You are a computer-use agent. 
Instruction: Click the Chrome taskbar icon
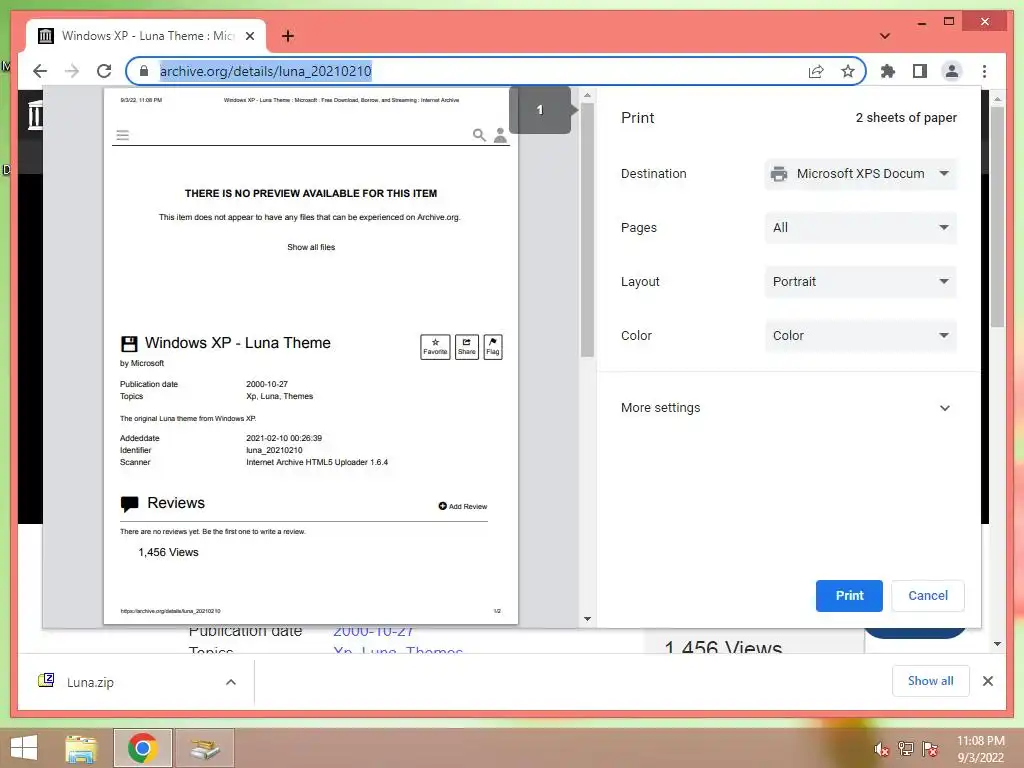[142, 748]
